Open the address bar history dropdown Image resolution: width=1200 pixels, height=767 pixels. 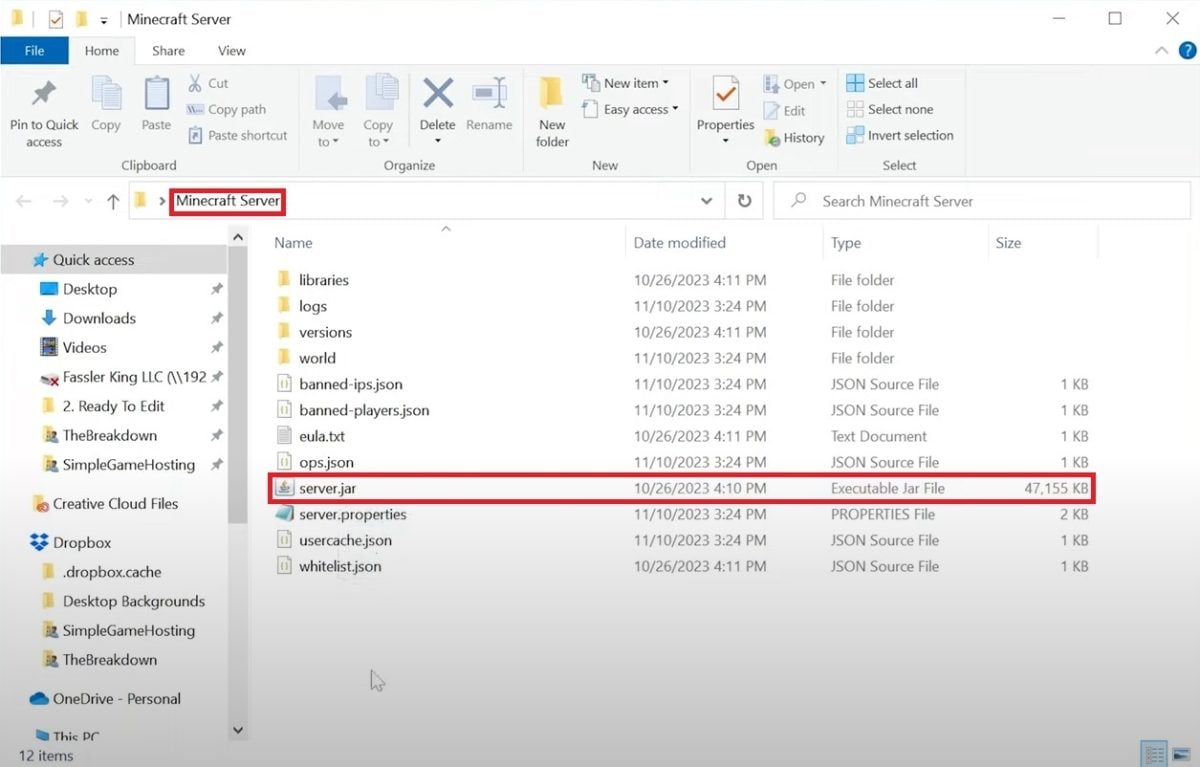[706, 201]
